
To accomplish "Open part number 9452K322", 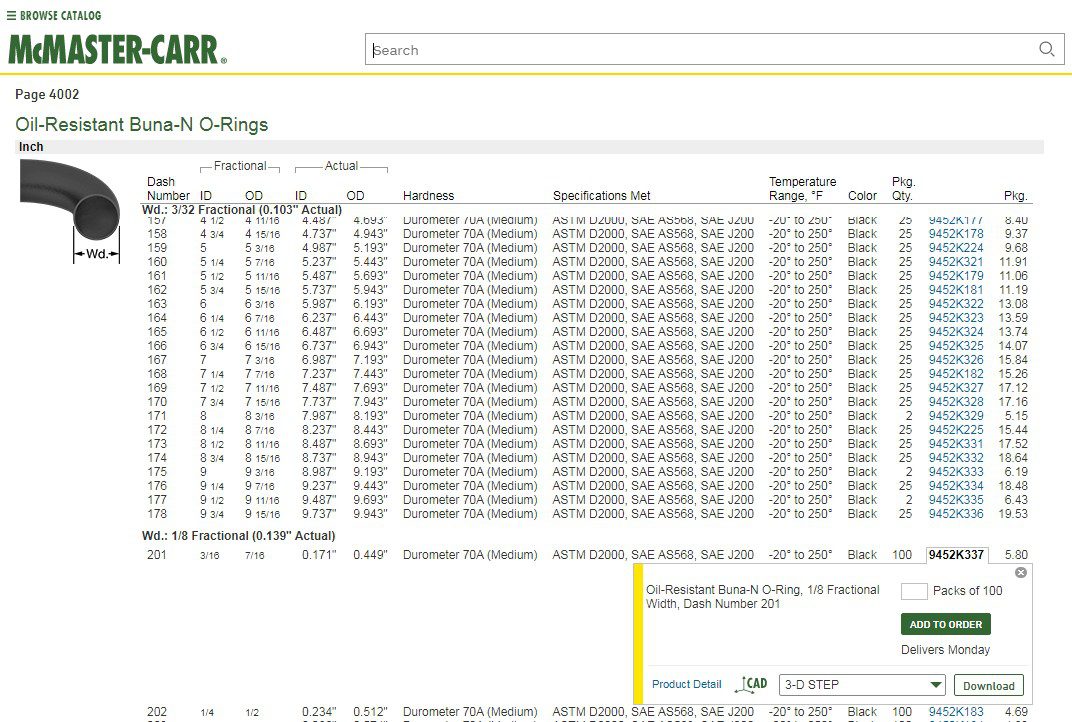I will [956, 304].
